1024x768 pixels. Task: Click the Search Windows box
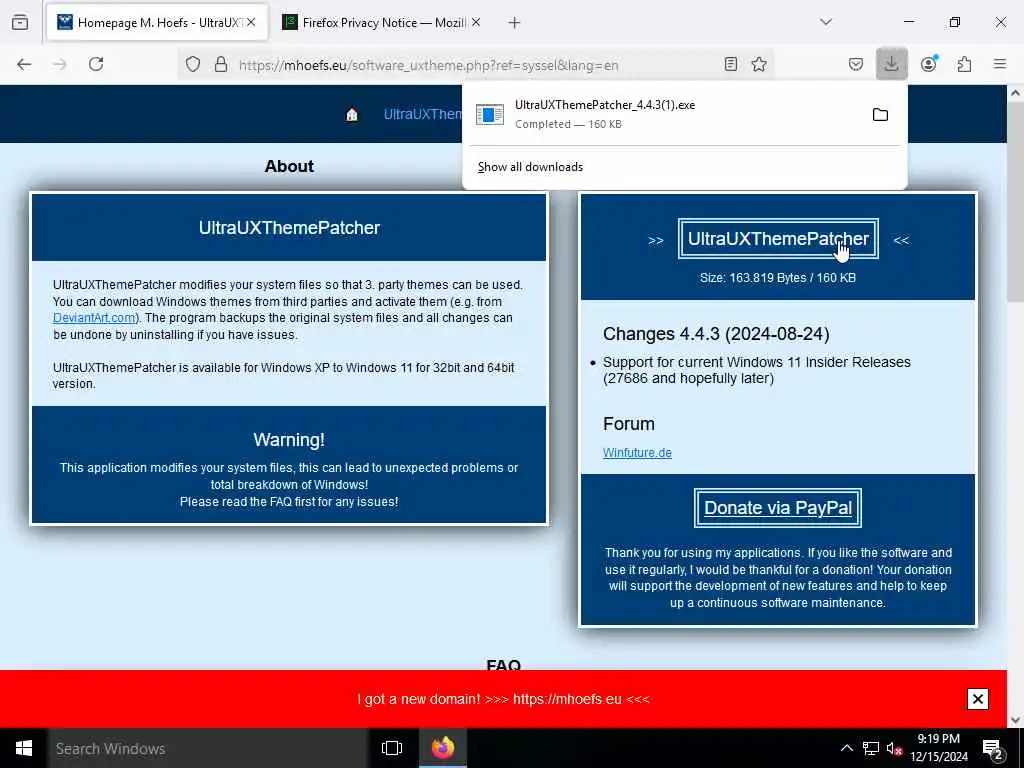pyautogui.click(x=208, y=748)
